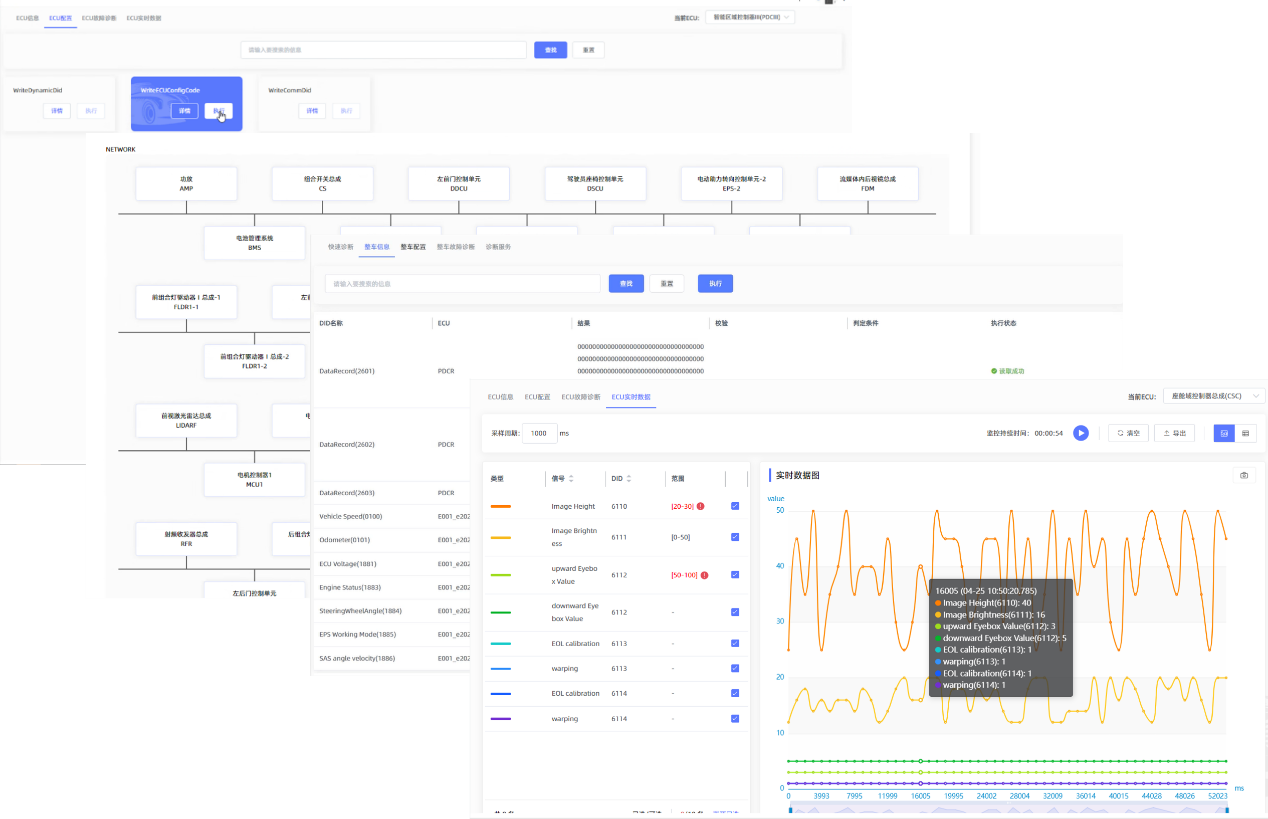Select LIDARF 前视激光雷达总成 node
The width and height of the screenshot is (1268, 819).
[x=186, y=421]
